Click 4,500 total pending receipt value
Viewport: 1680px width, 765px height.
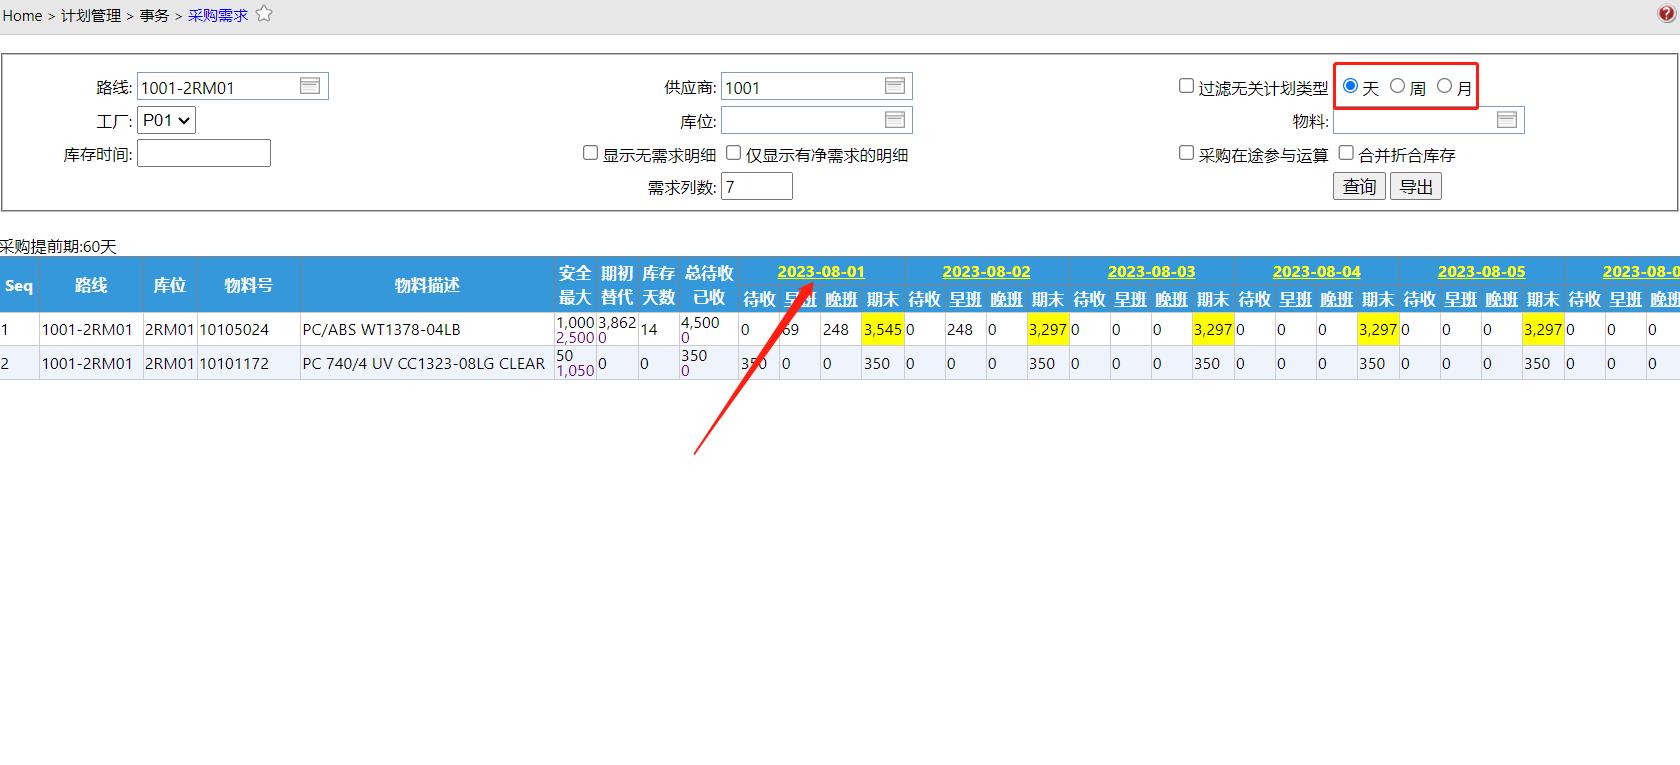[x=700, y=322]
